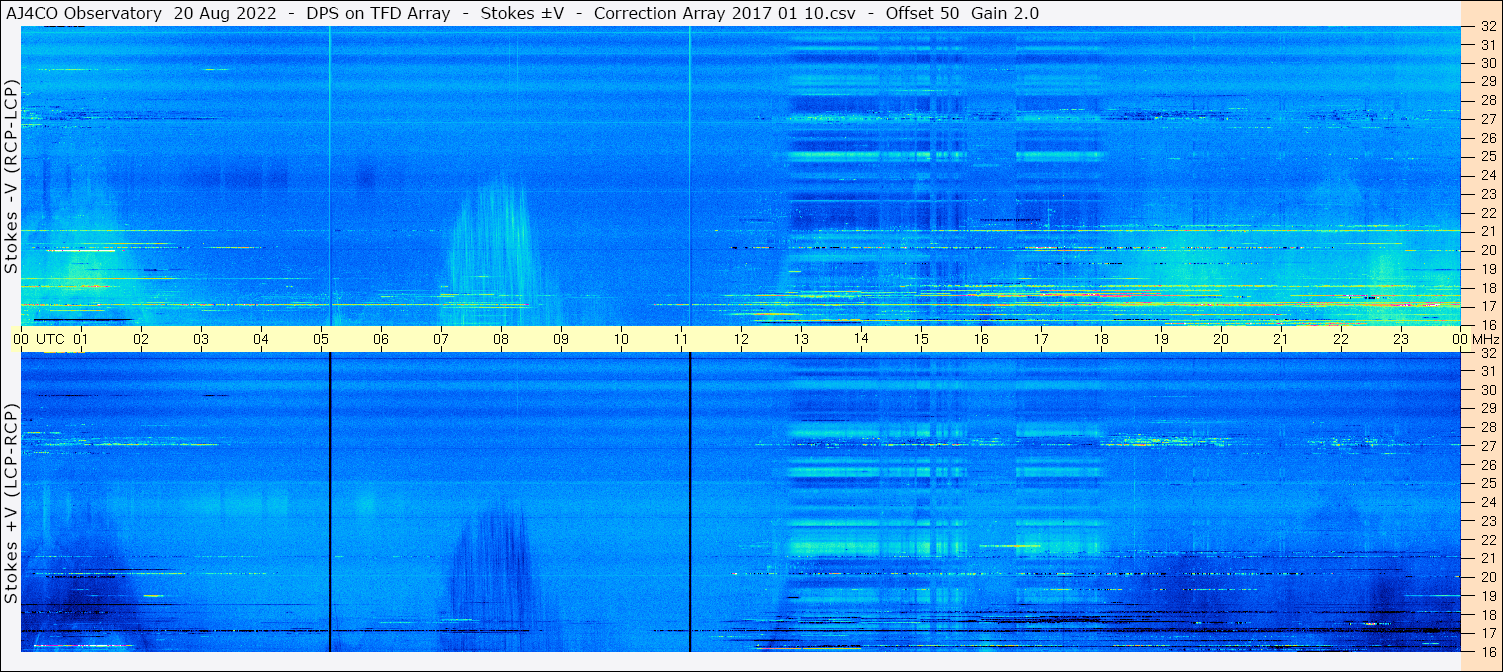Select the 21 MHz label of the Stokes +V panel
1503x672 pixels.
pos(1488,558)
